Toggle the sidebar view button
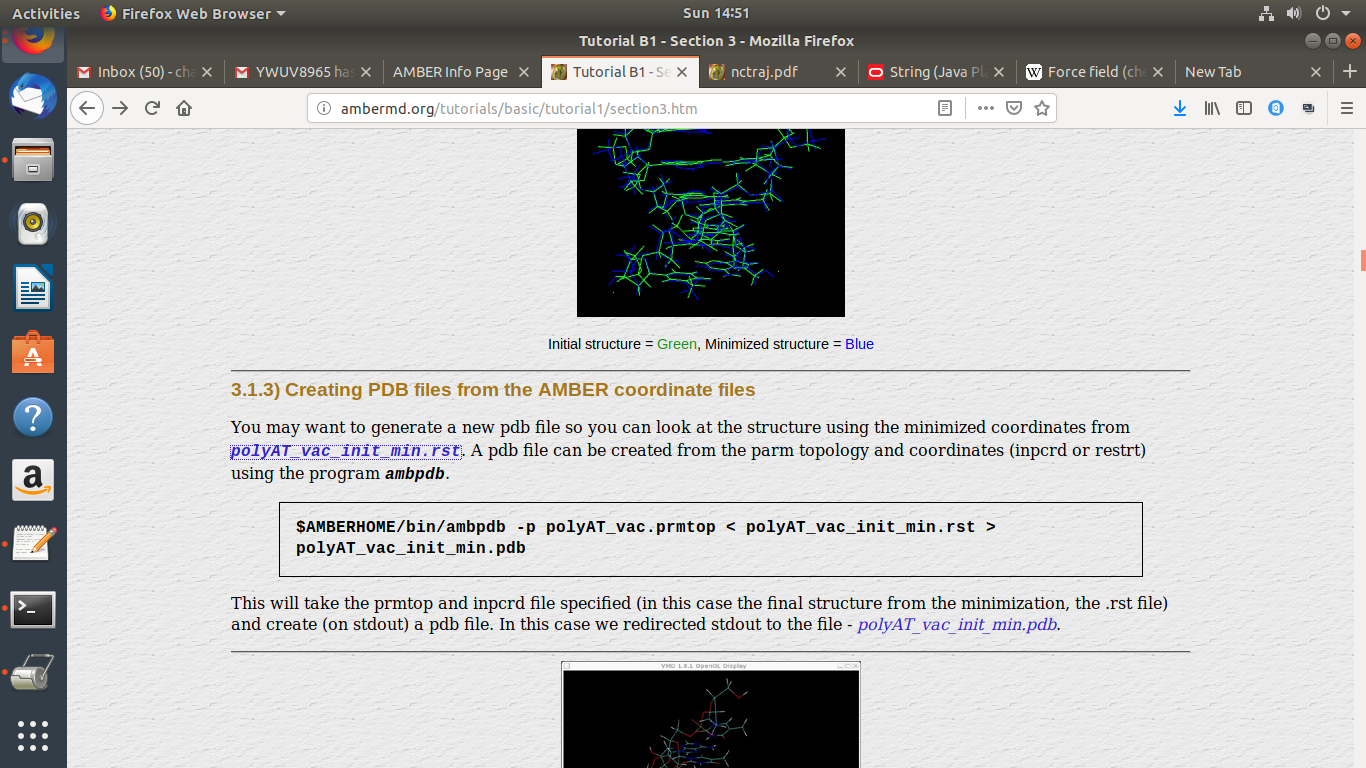The image size is (1366, 768). 1244,108
